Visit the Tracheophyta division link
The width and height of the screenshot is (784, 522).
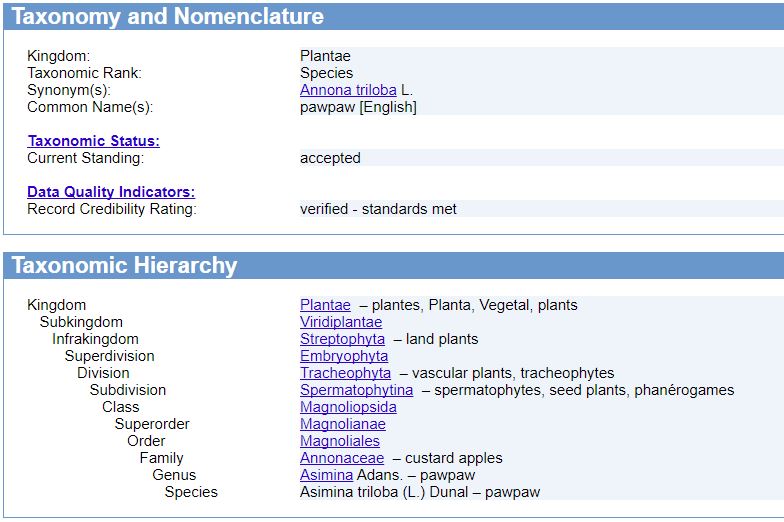346,373
